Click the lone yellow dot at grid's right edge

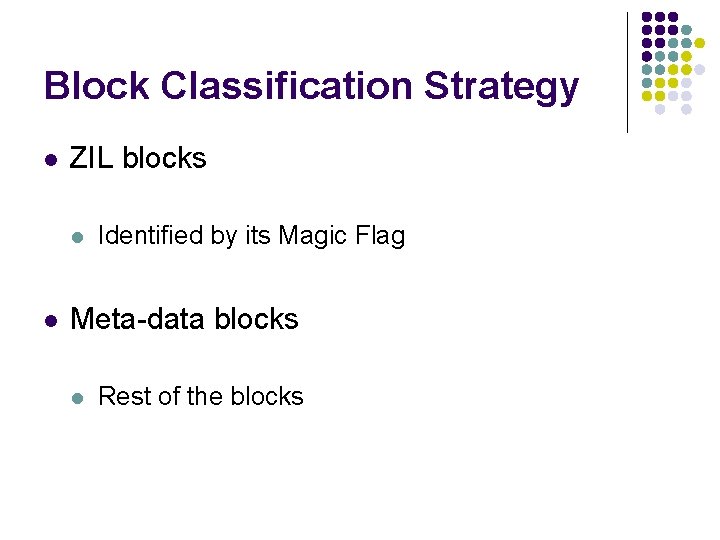pyautogui.click(x=699, y=43)
